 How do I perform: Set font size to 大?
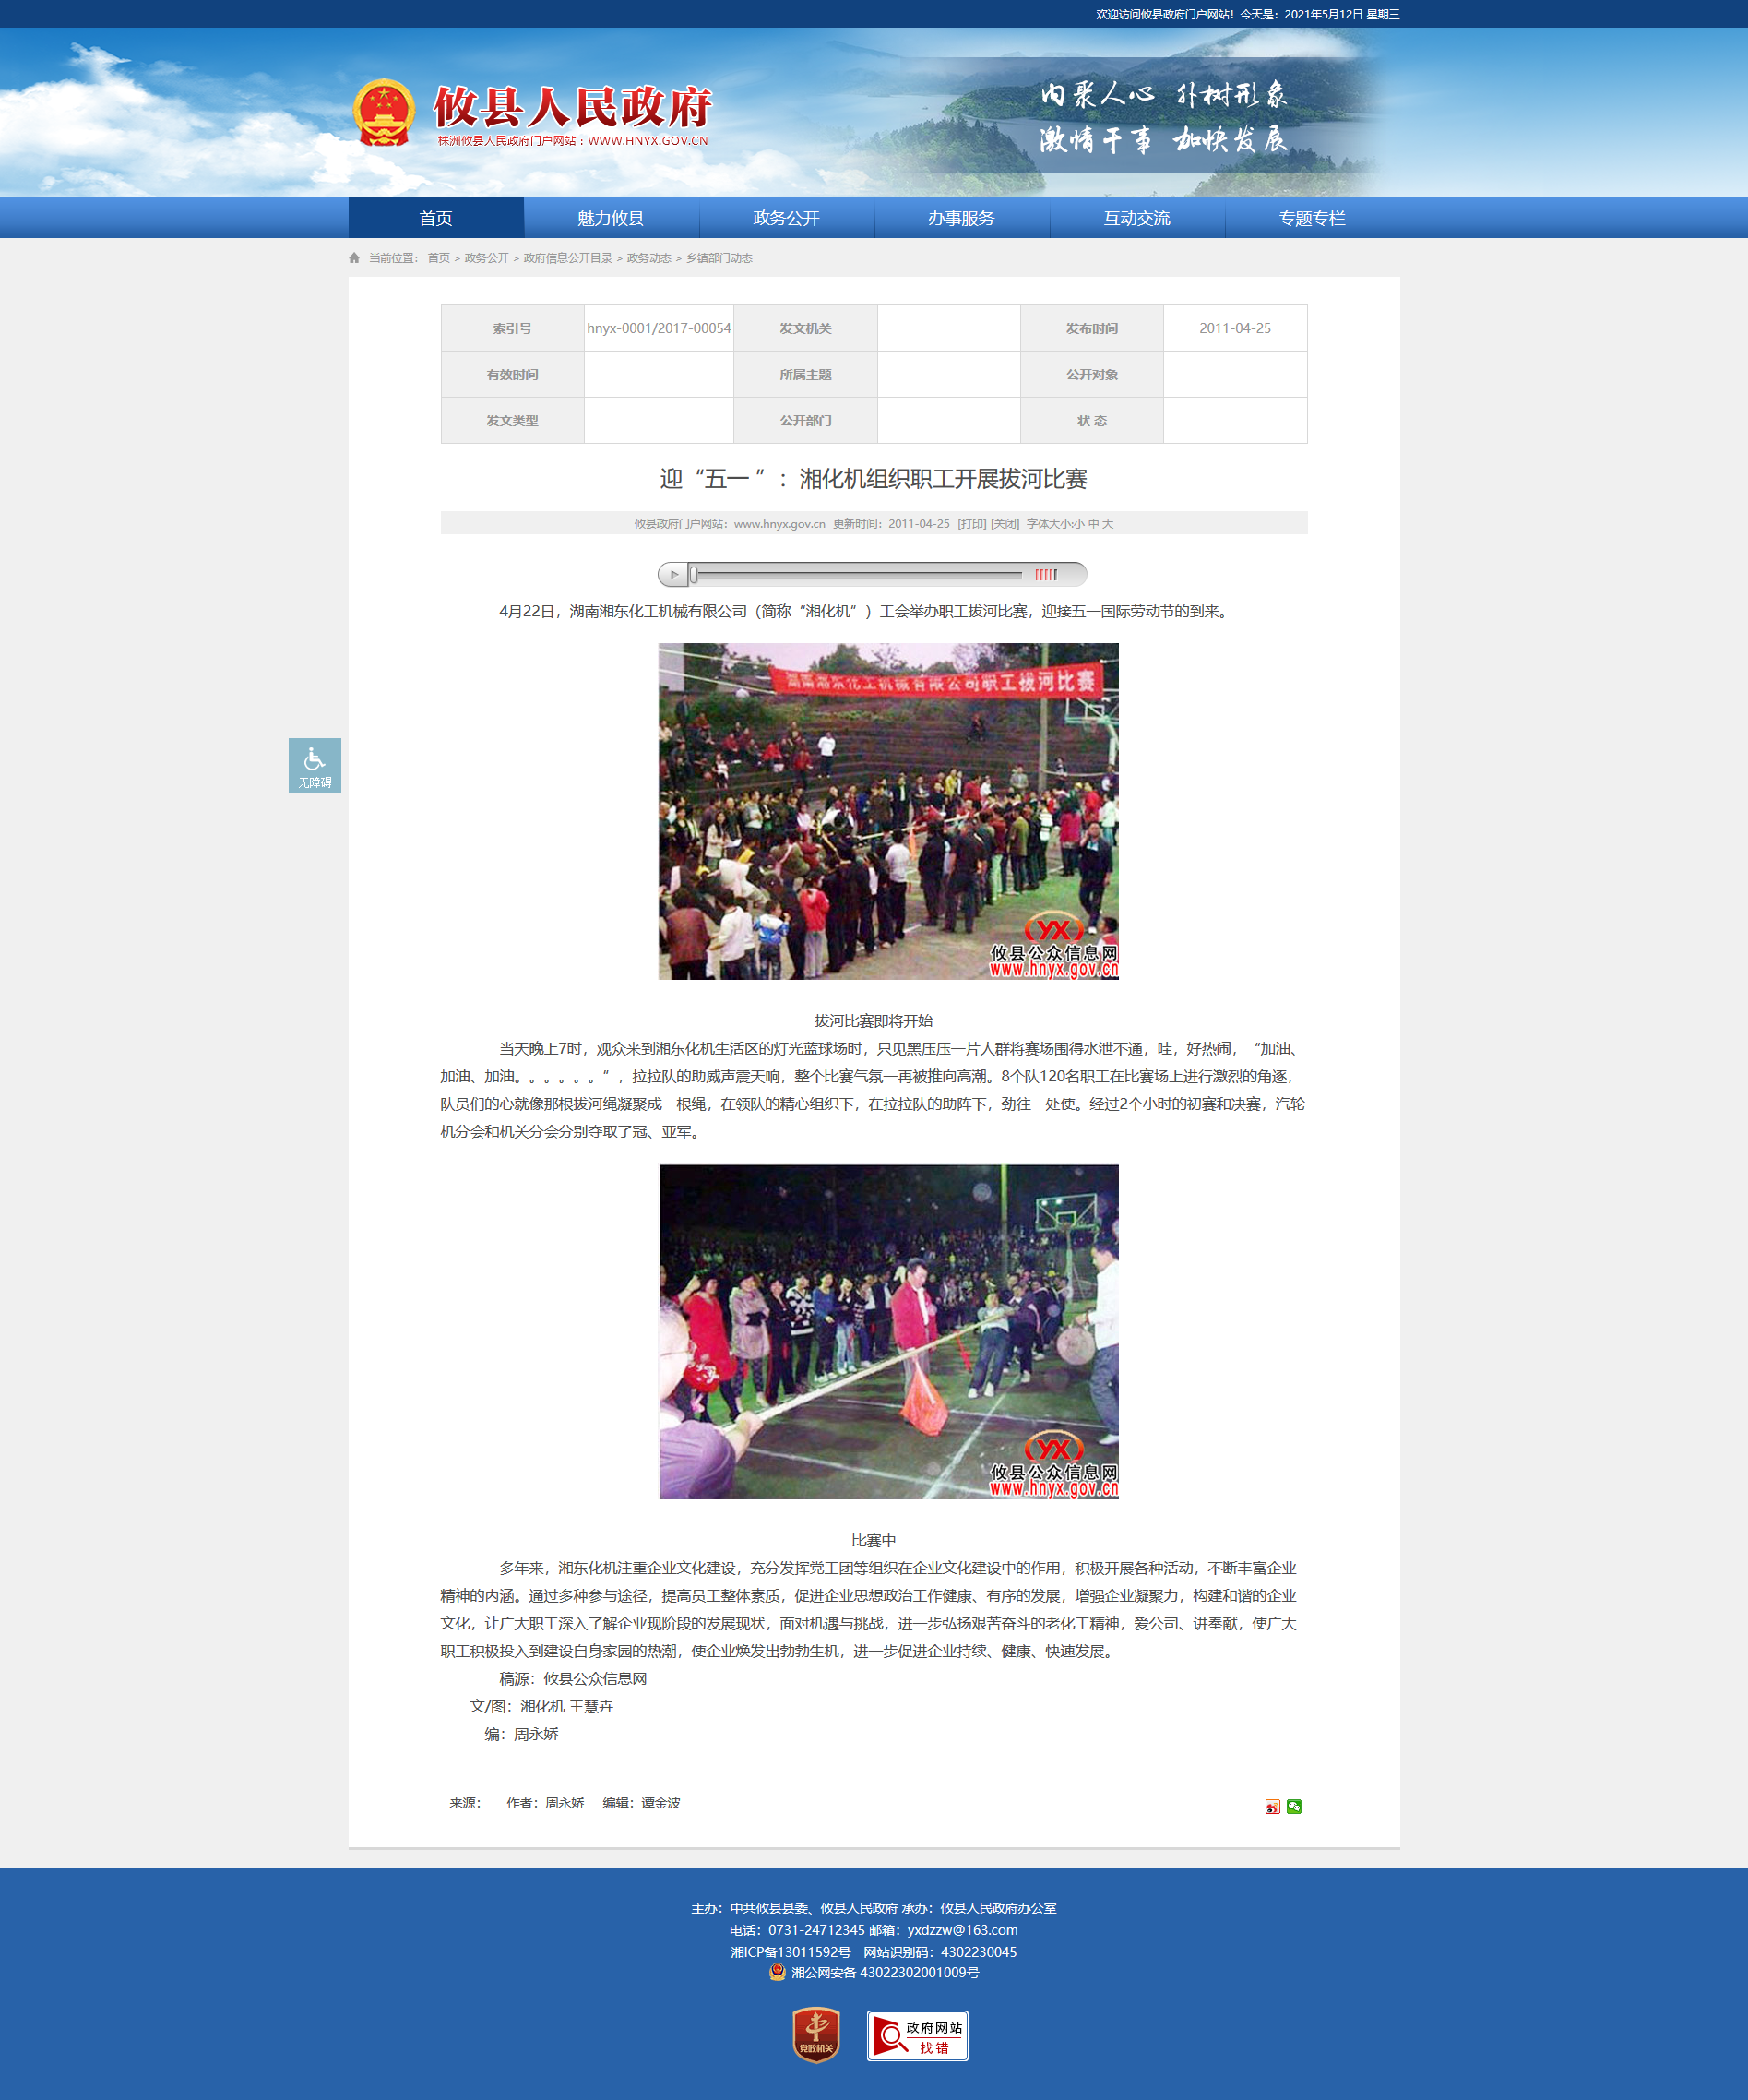[x=1107, y=524]
